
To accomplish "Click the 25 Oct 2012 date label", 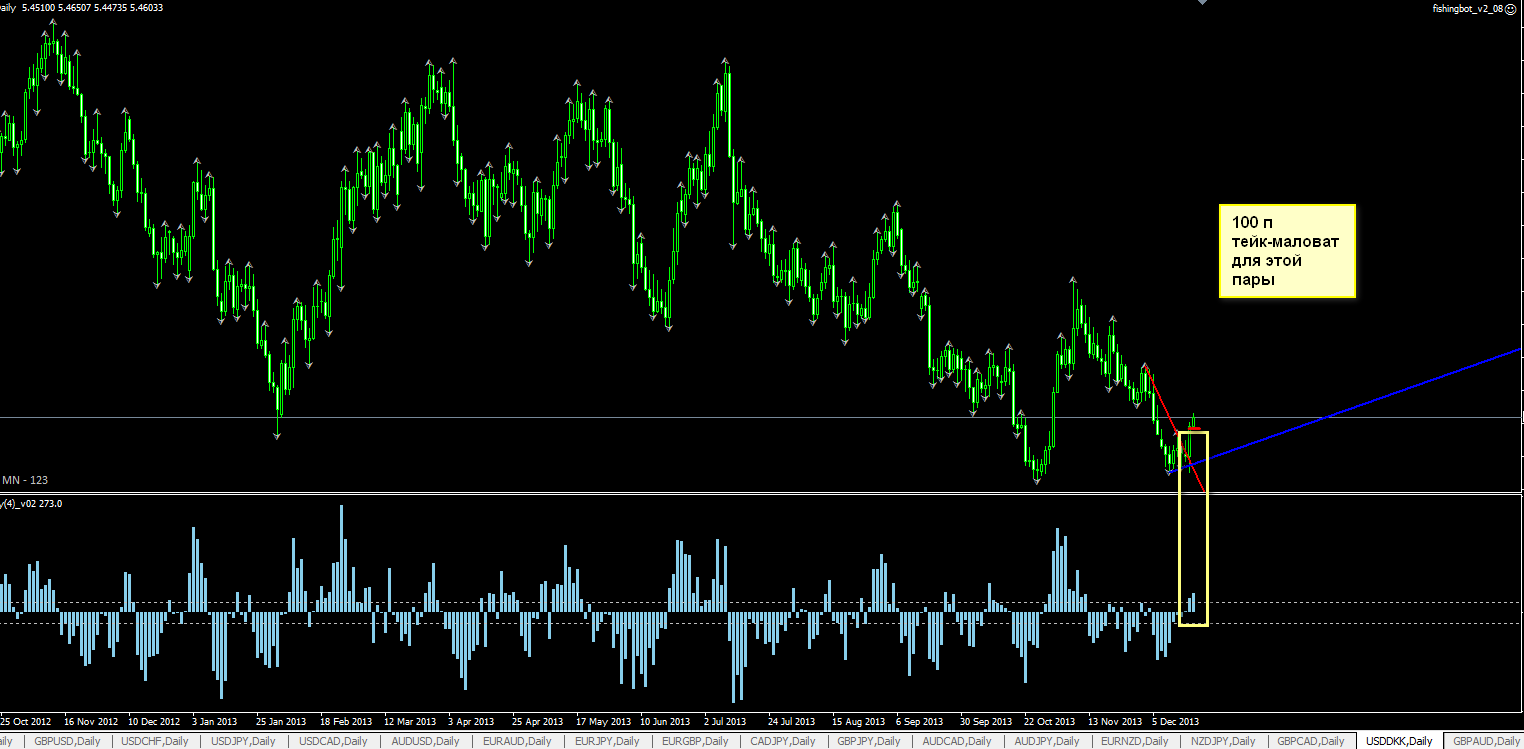I will tap(26, 721).
